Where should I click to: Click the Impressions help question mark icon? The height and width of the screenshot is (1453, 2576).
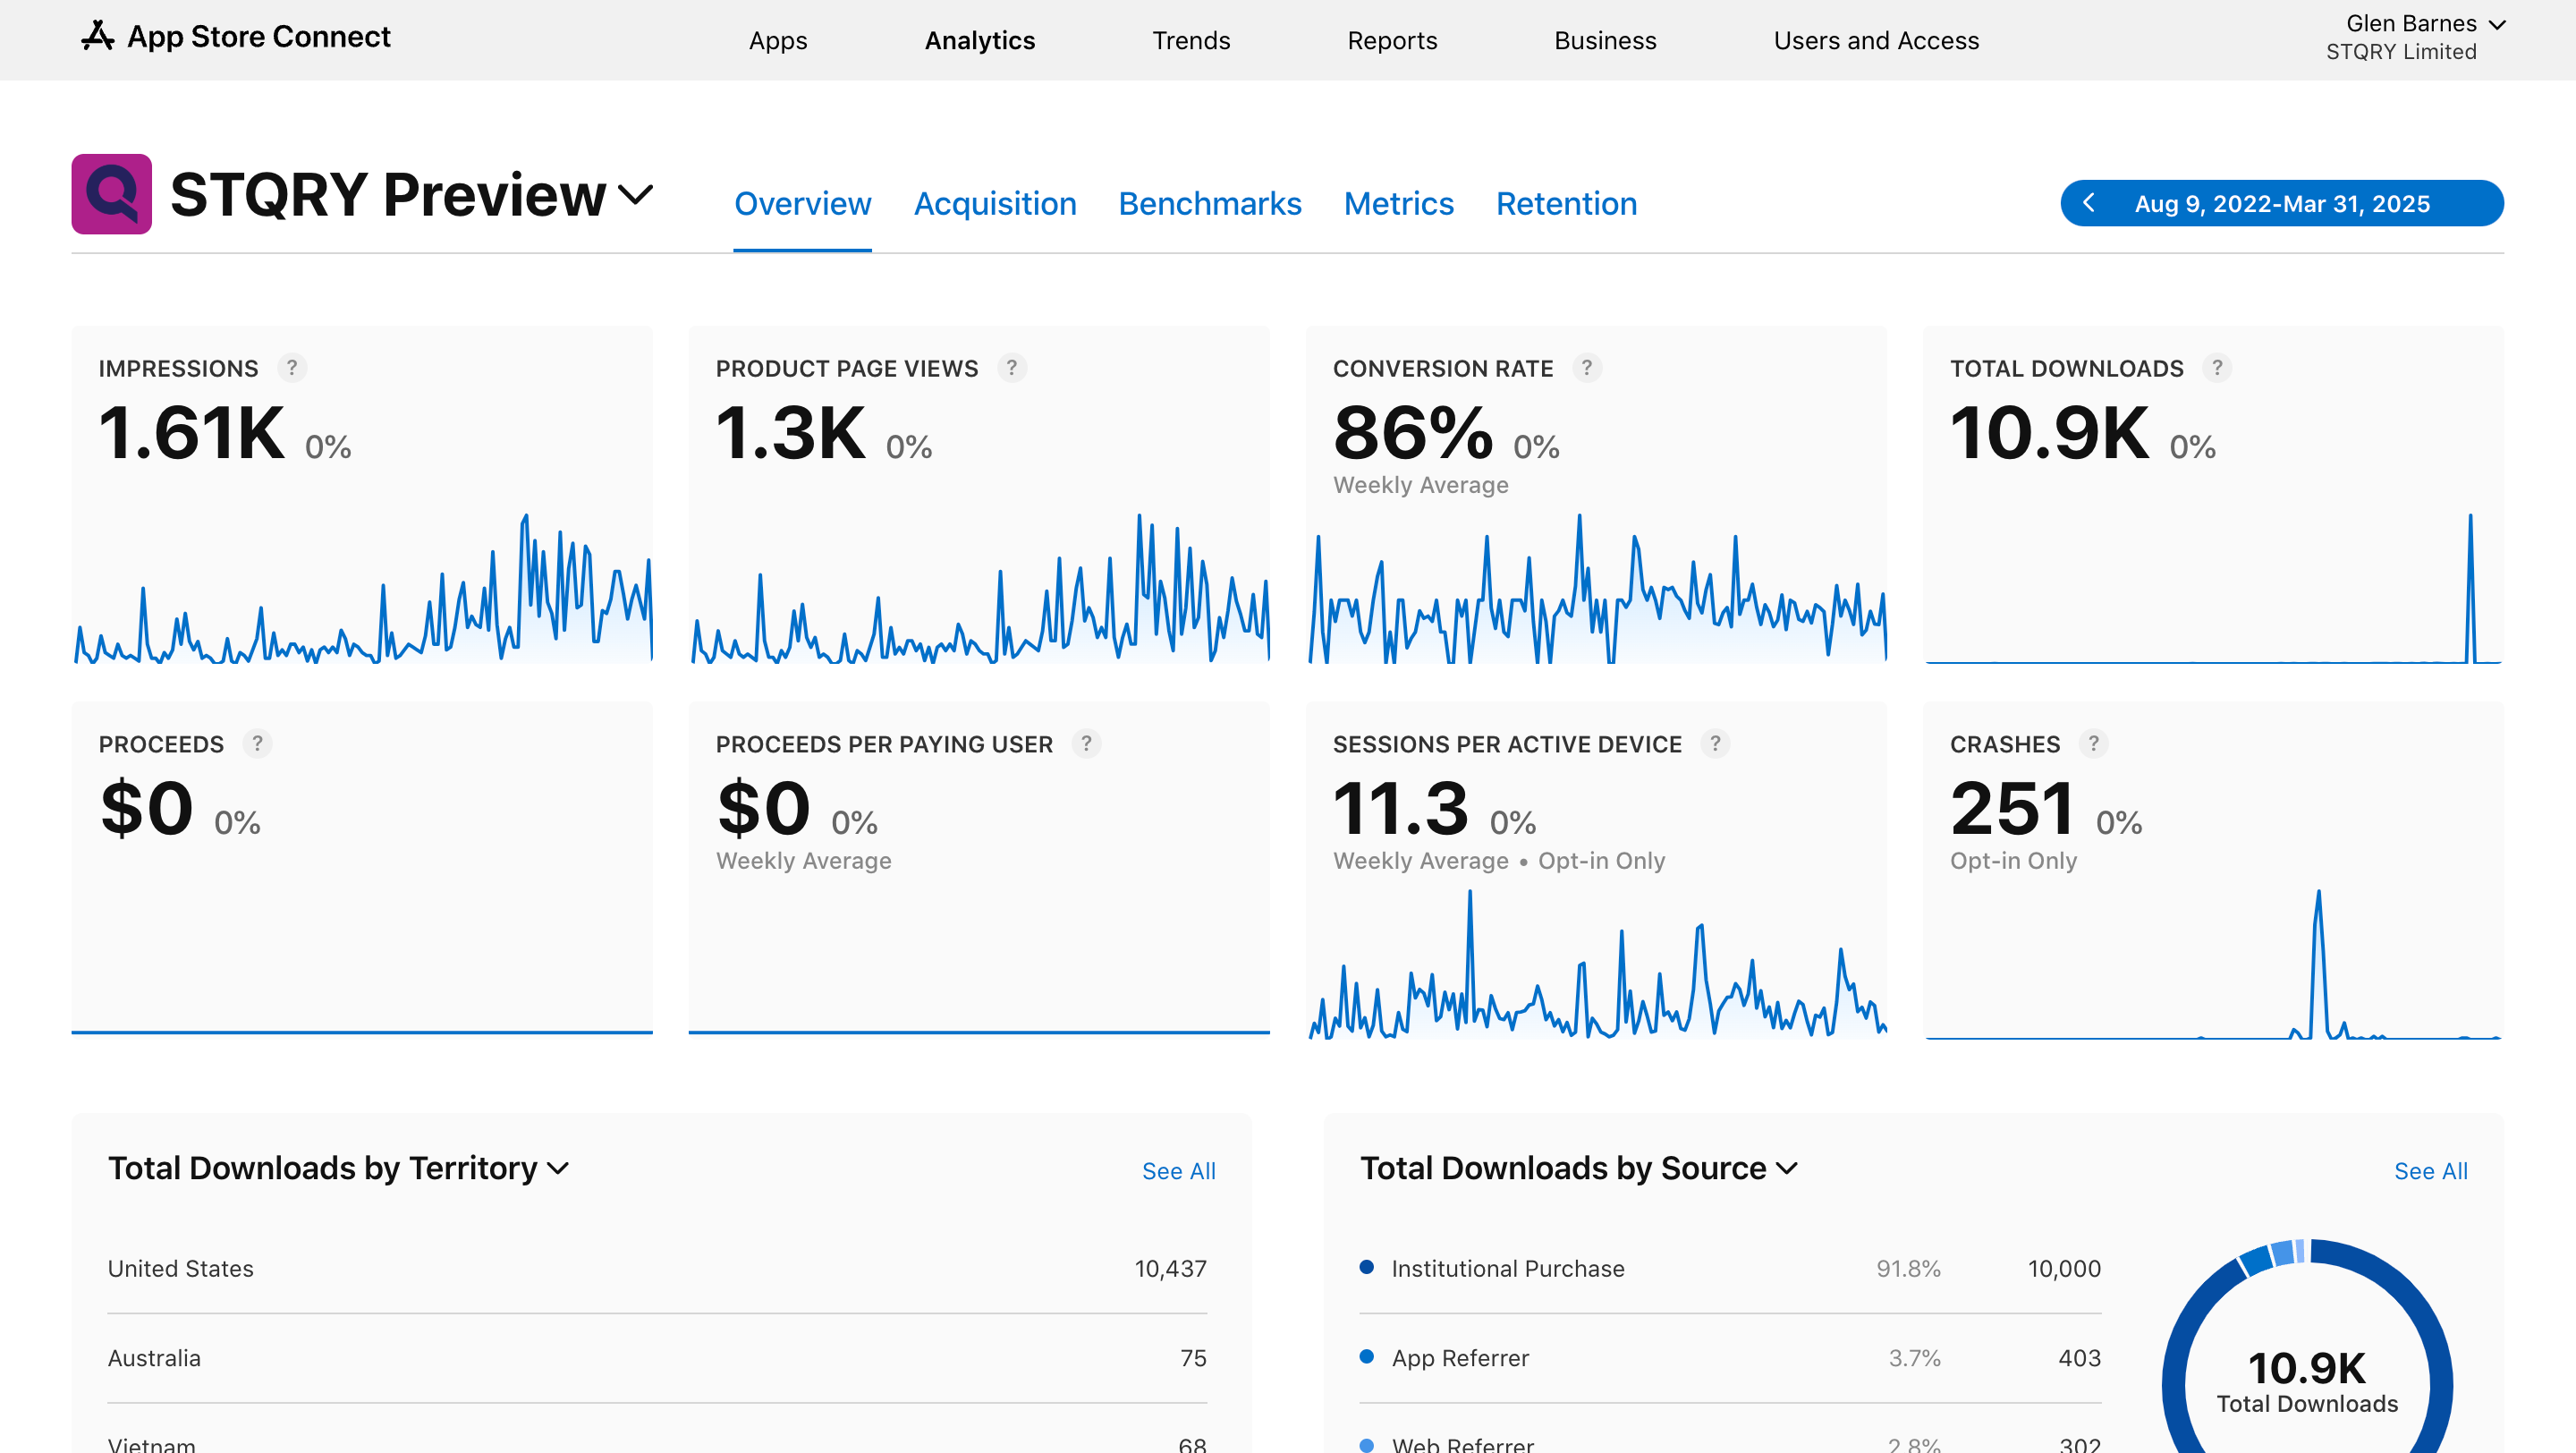tap(292, 368)
